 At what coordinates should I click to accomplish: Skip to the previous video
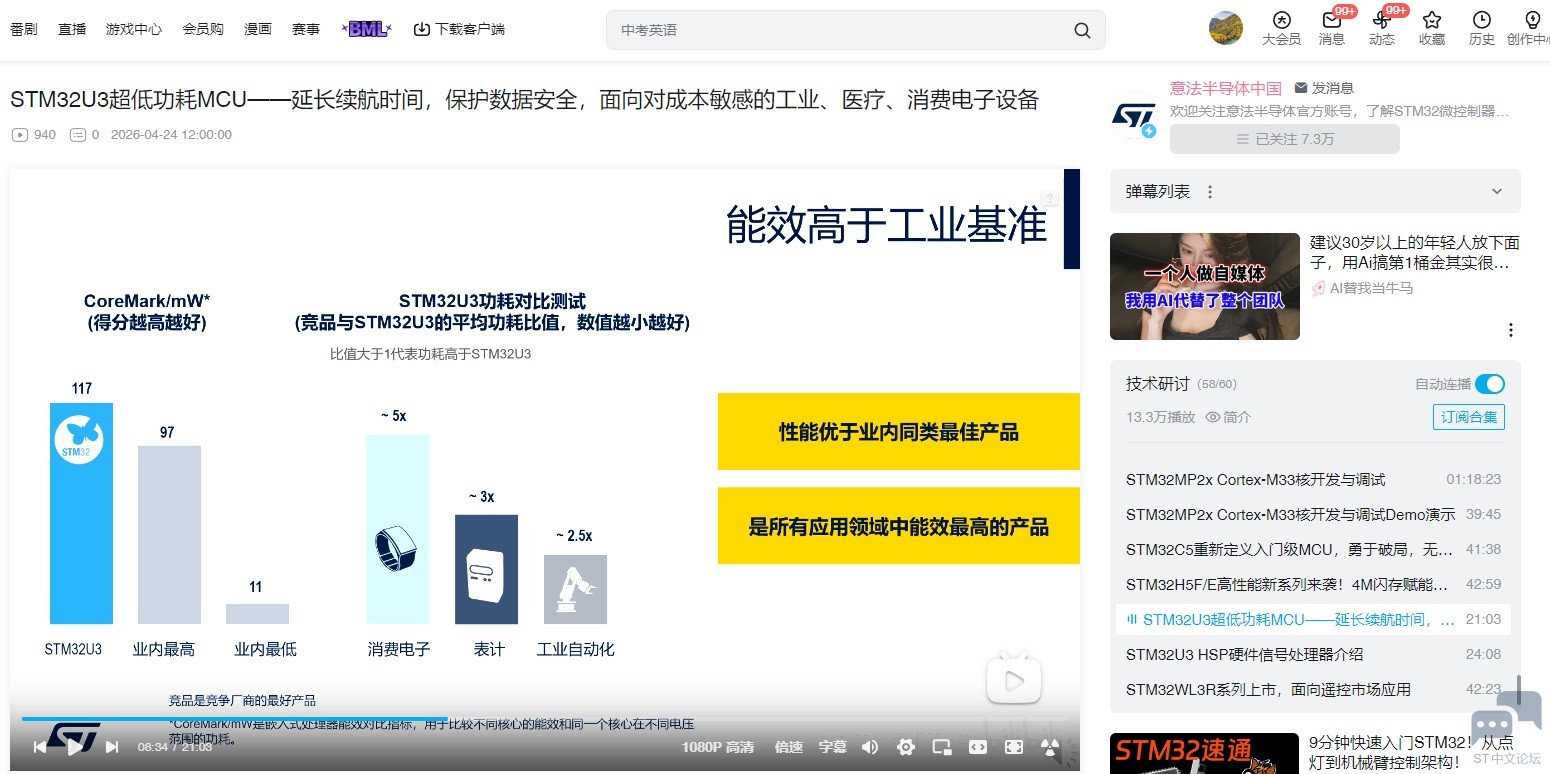coord(39,747)
